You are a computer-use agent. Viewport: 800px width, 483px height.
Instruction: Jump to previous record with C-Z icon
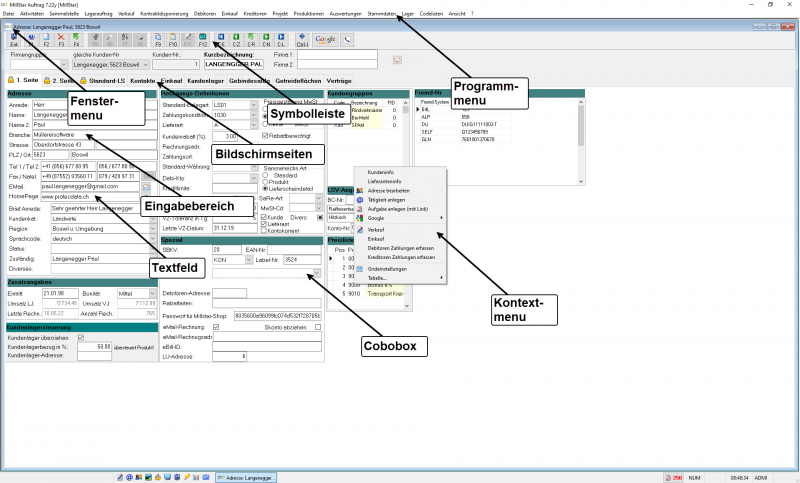pos(236,40)
